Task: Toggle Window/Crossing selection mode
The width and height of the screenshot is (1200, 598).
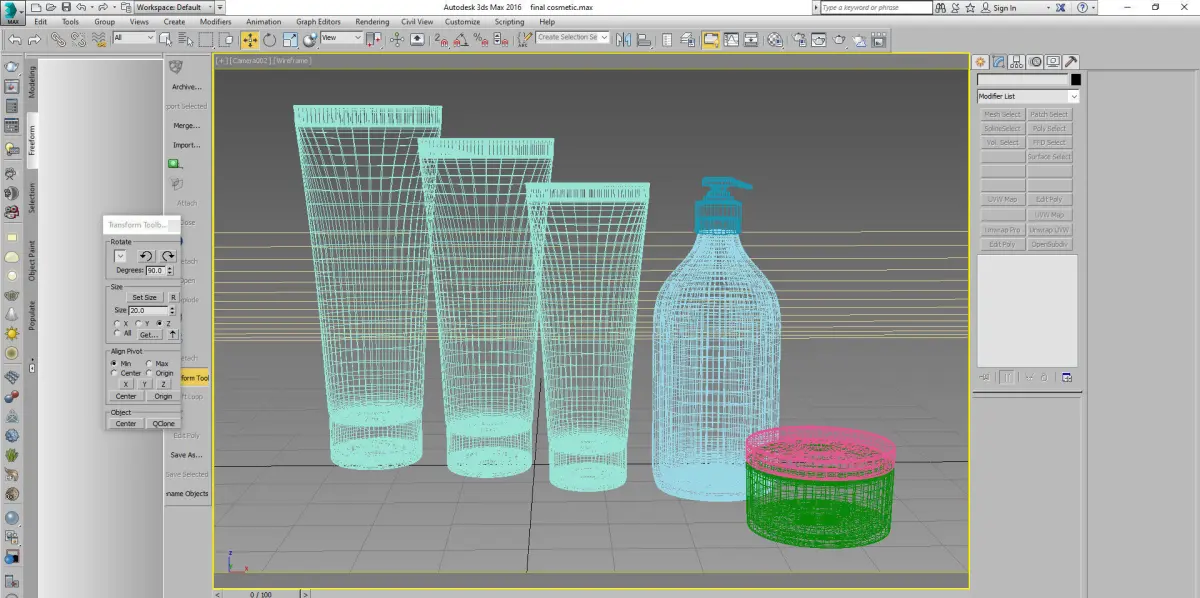Action: point(226,40)
